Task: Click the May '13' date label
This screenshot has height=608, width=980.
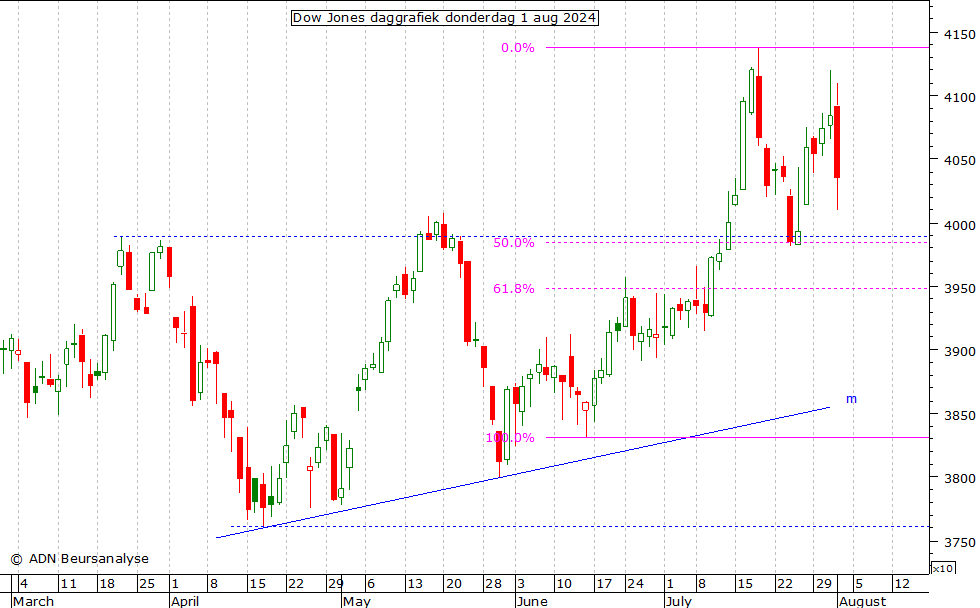Action: coord(415,584)
